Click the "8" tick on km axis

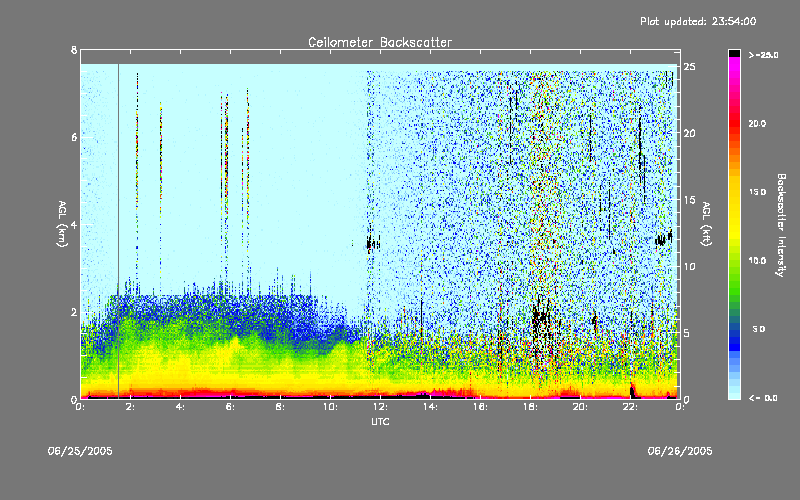click(74, 50)
